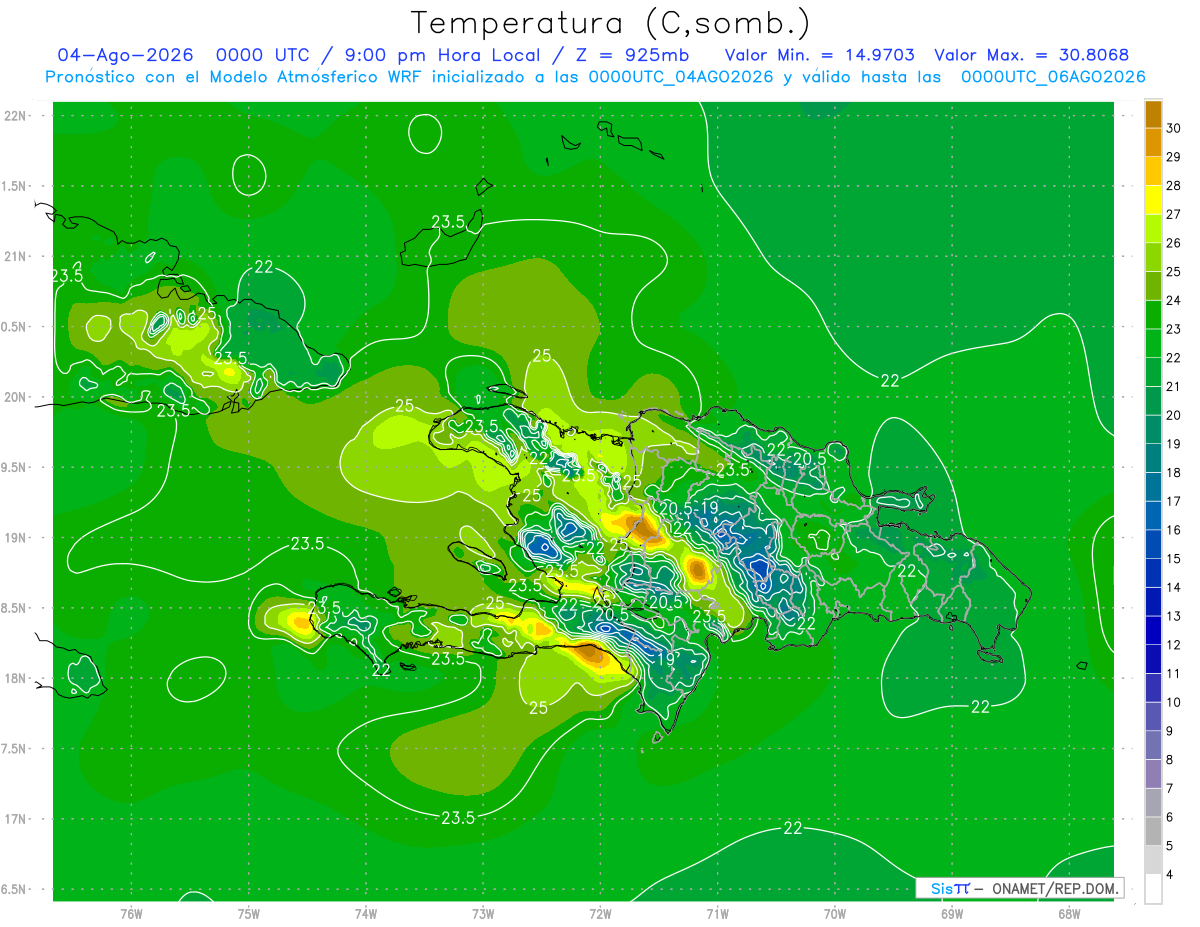1200x927 pixels.
Task: Click the '17N' latitude axis label
Action: 14,819
